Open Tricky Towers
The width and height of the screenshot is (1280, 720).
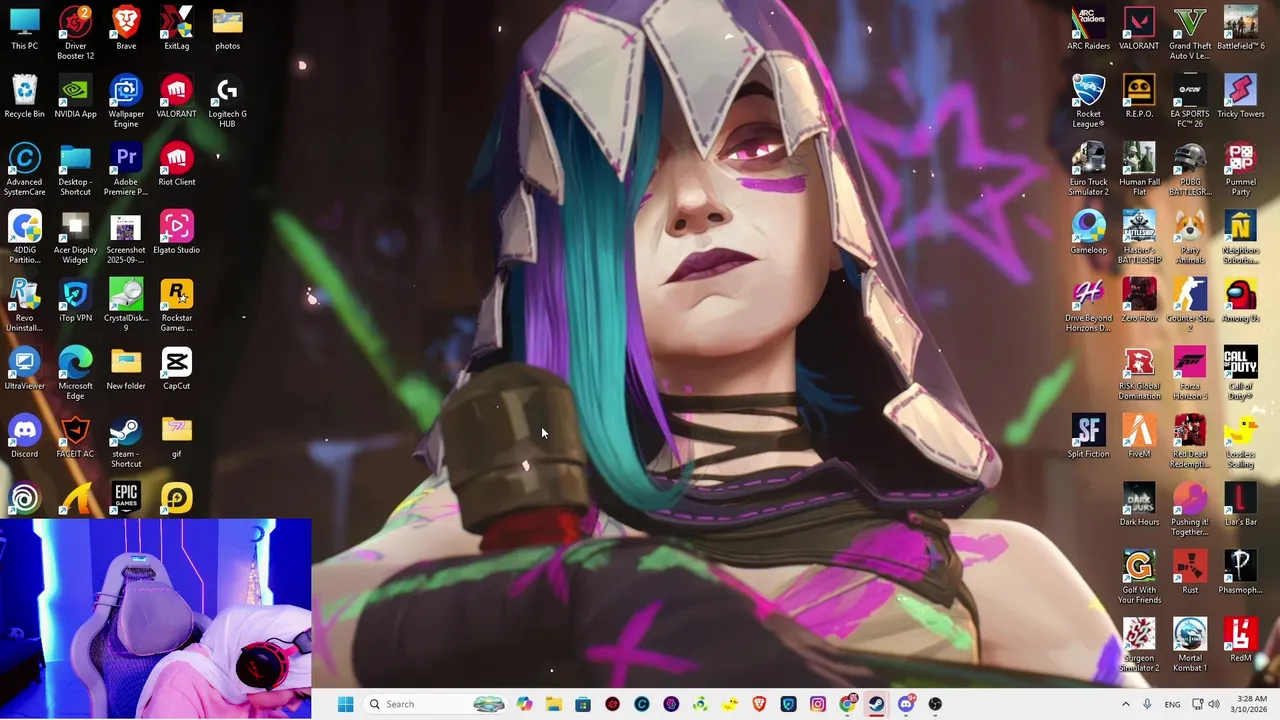pyautogui.click(x=1241, y=97)
